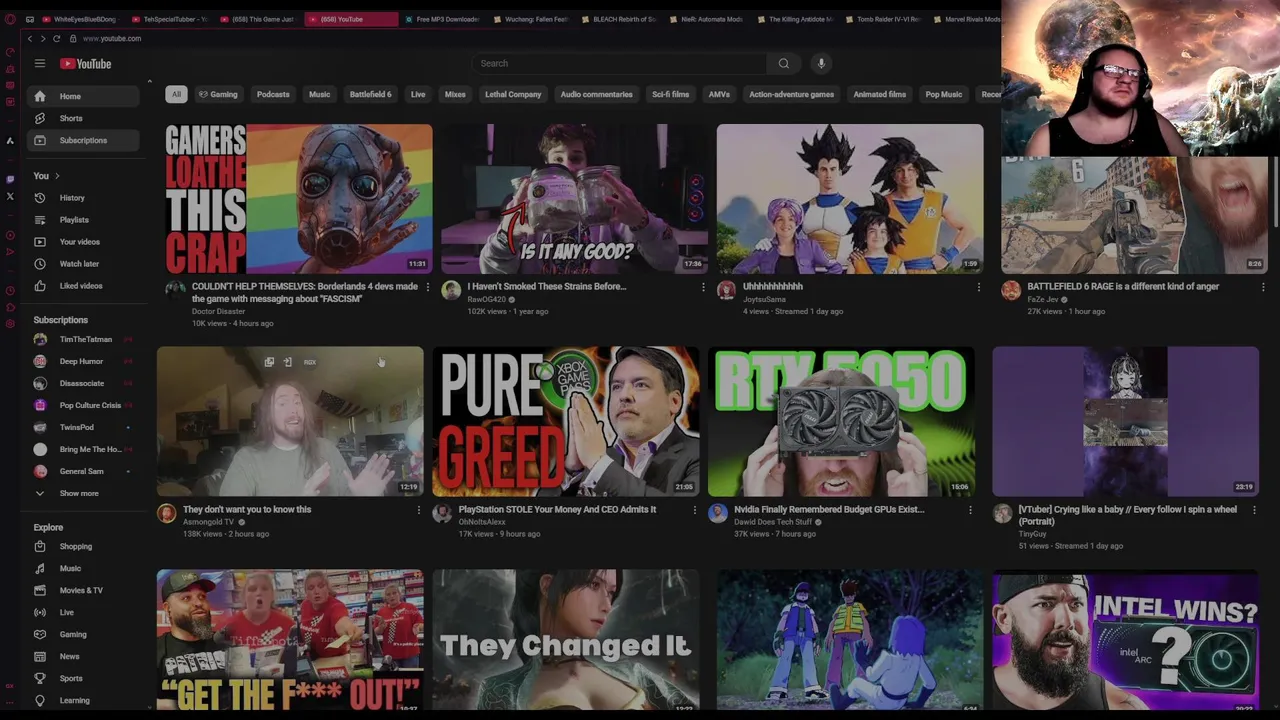Screen dimensions: 1280x720
Task: Open the Intel Wins? video thumbnail
Action: [1126, 640]
